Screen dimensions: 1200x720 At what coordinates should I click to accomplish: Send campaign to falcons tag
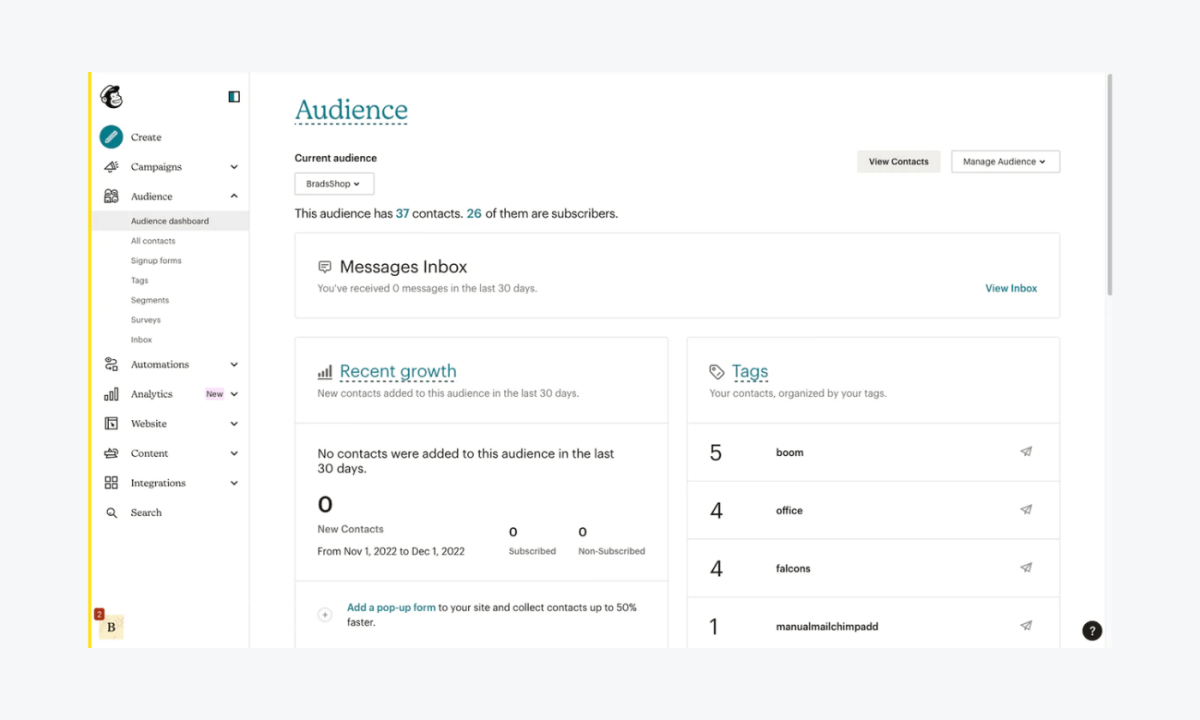pyautogui.click(x=1026, y=568)
